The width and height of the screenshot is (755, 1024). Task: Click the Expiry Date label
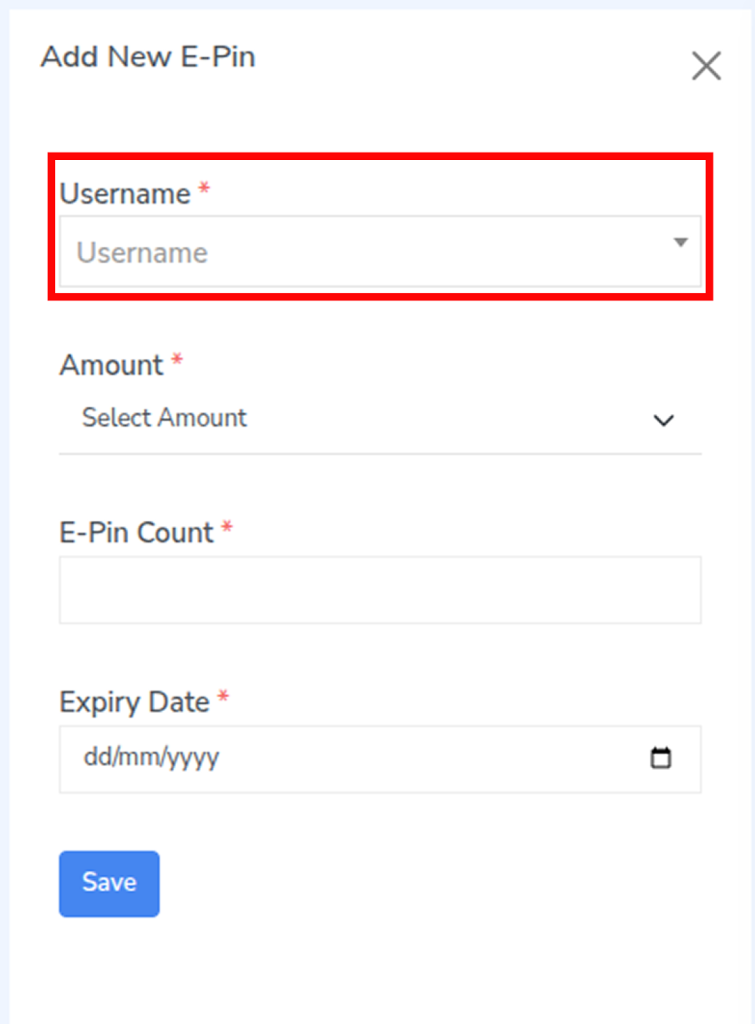pyautogui.click(x=135, y=702)
